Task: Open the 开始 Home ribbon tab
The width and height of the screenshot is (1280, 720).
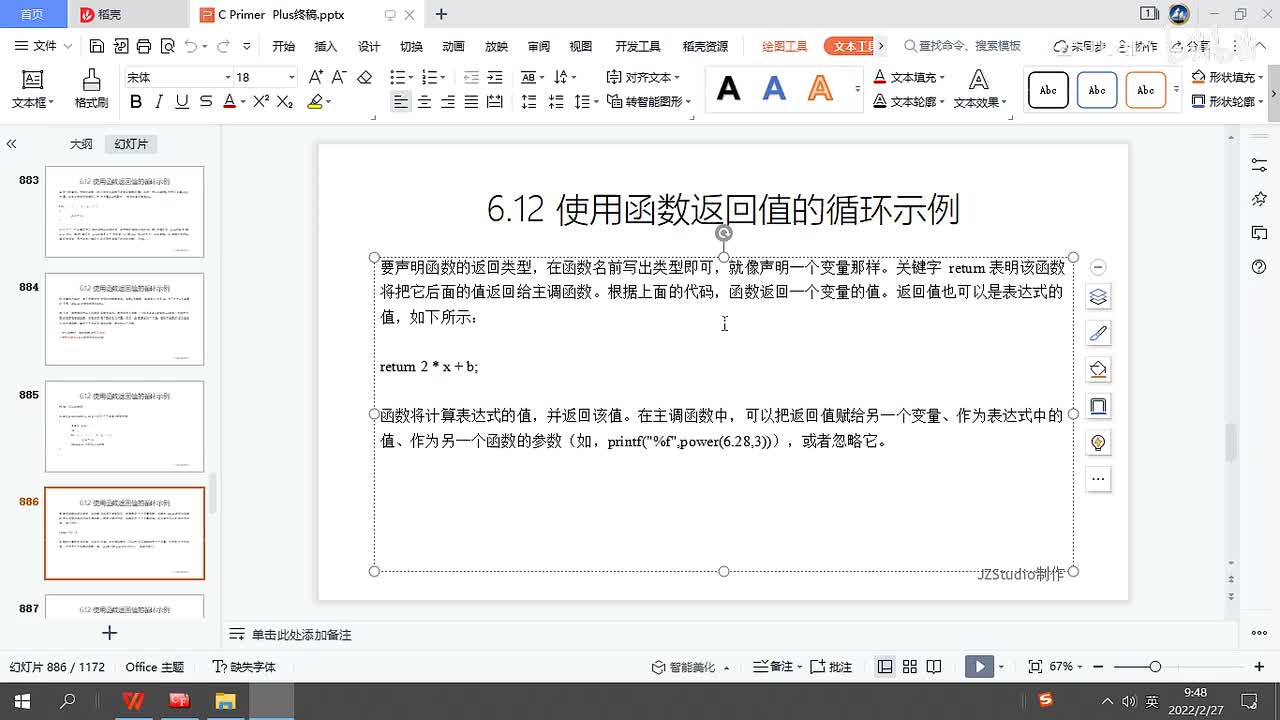Action: click(x=284, y=46)
